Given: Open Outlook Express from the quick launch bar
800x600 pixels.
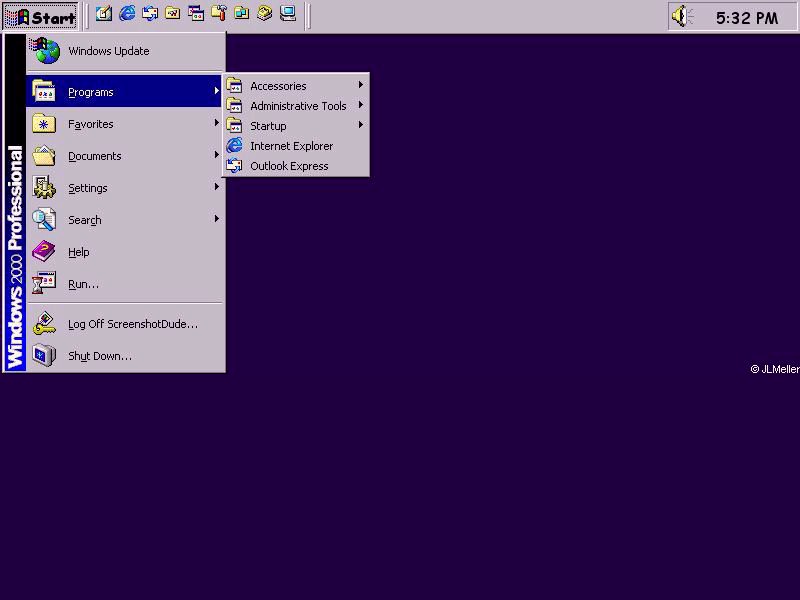Looking at the screenshot, I should pyautogui.click(x=150, y=13).
